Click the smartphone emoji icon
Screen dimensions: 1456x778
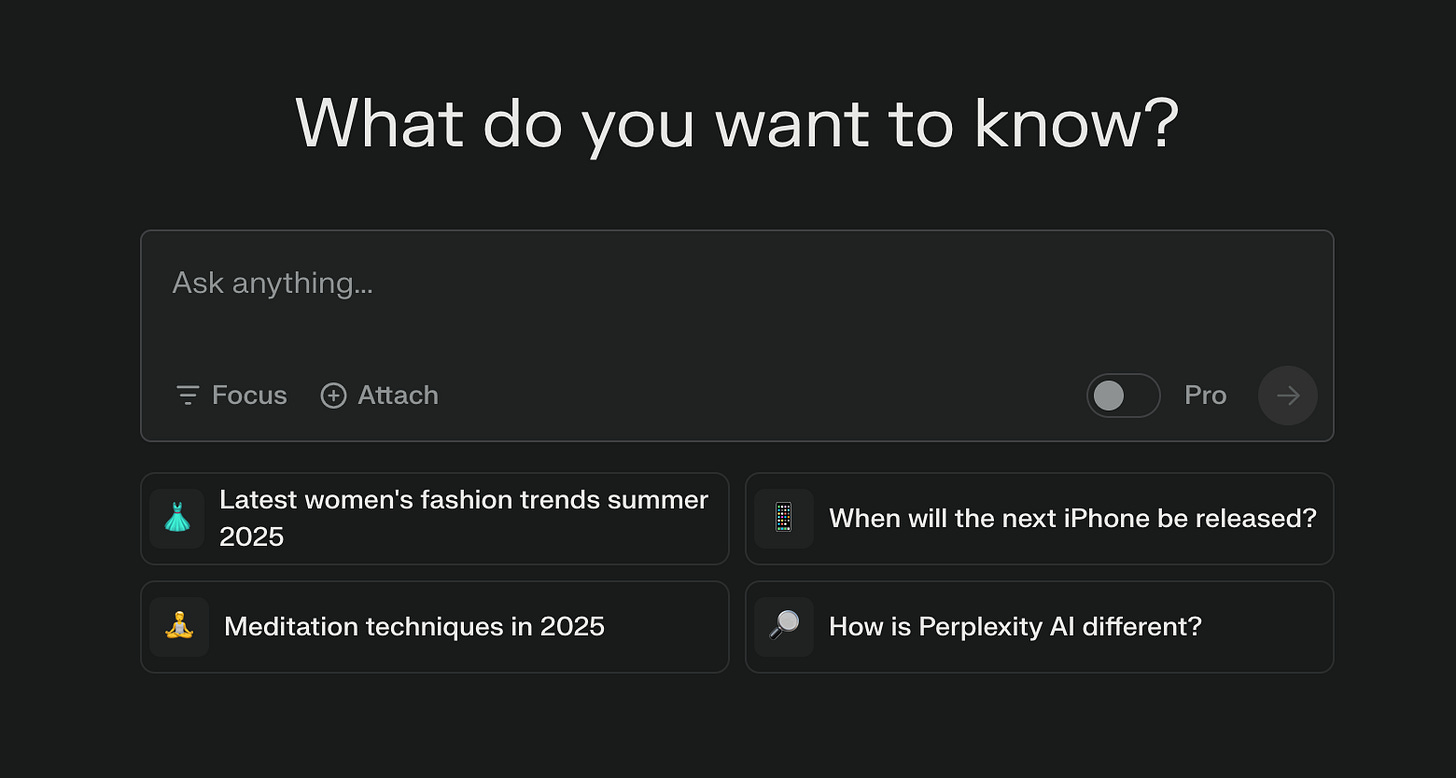(783, 518)
